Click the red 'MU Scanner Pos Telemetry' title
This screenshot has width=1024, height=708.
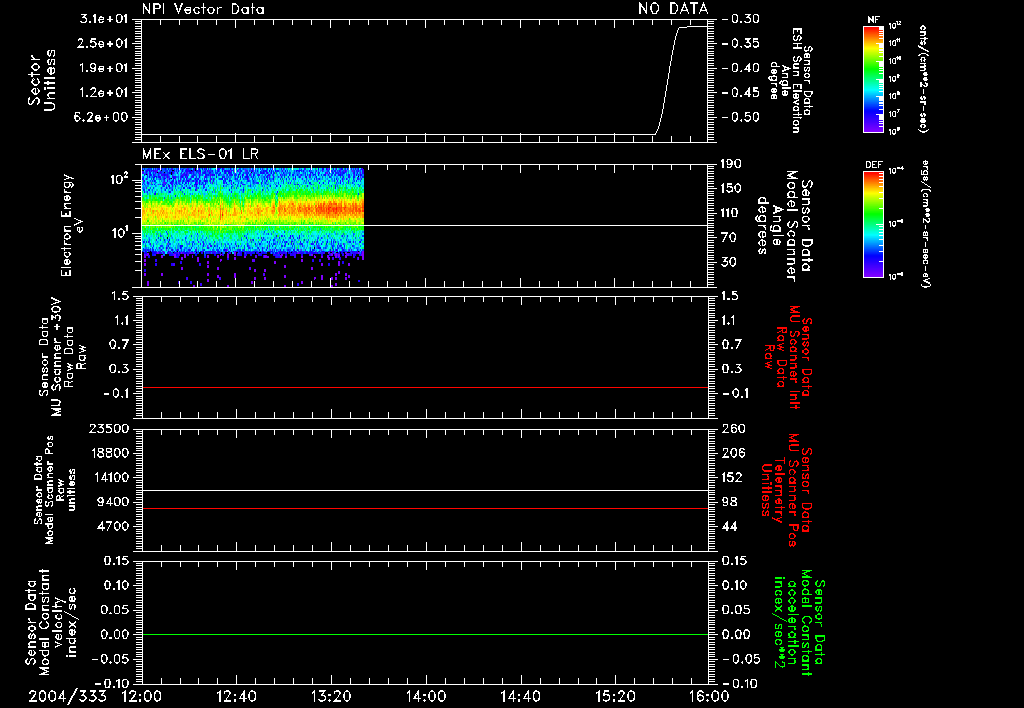tap(786, 490)
